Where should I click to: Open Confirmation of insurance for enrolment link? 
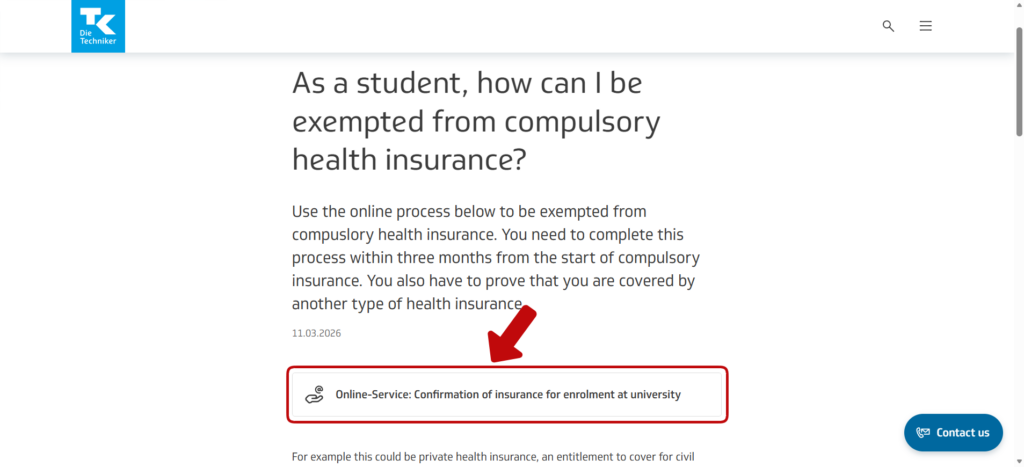tap(507, 394)
